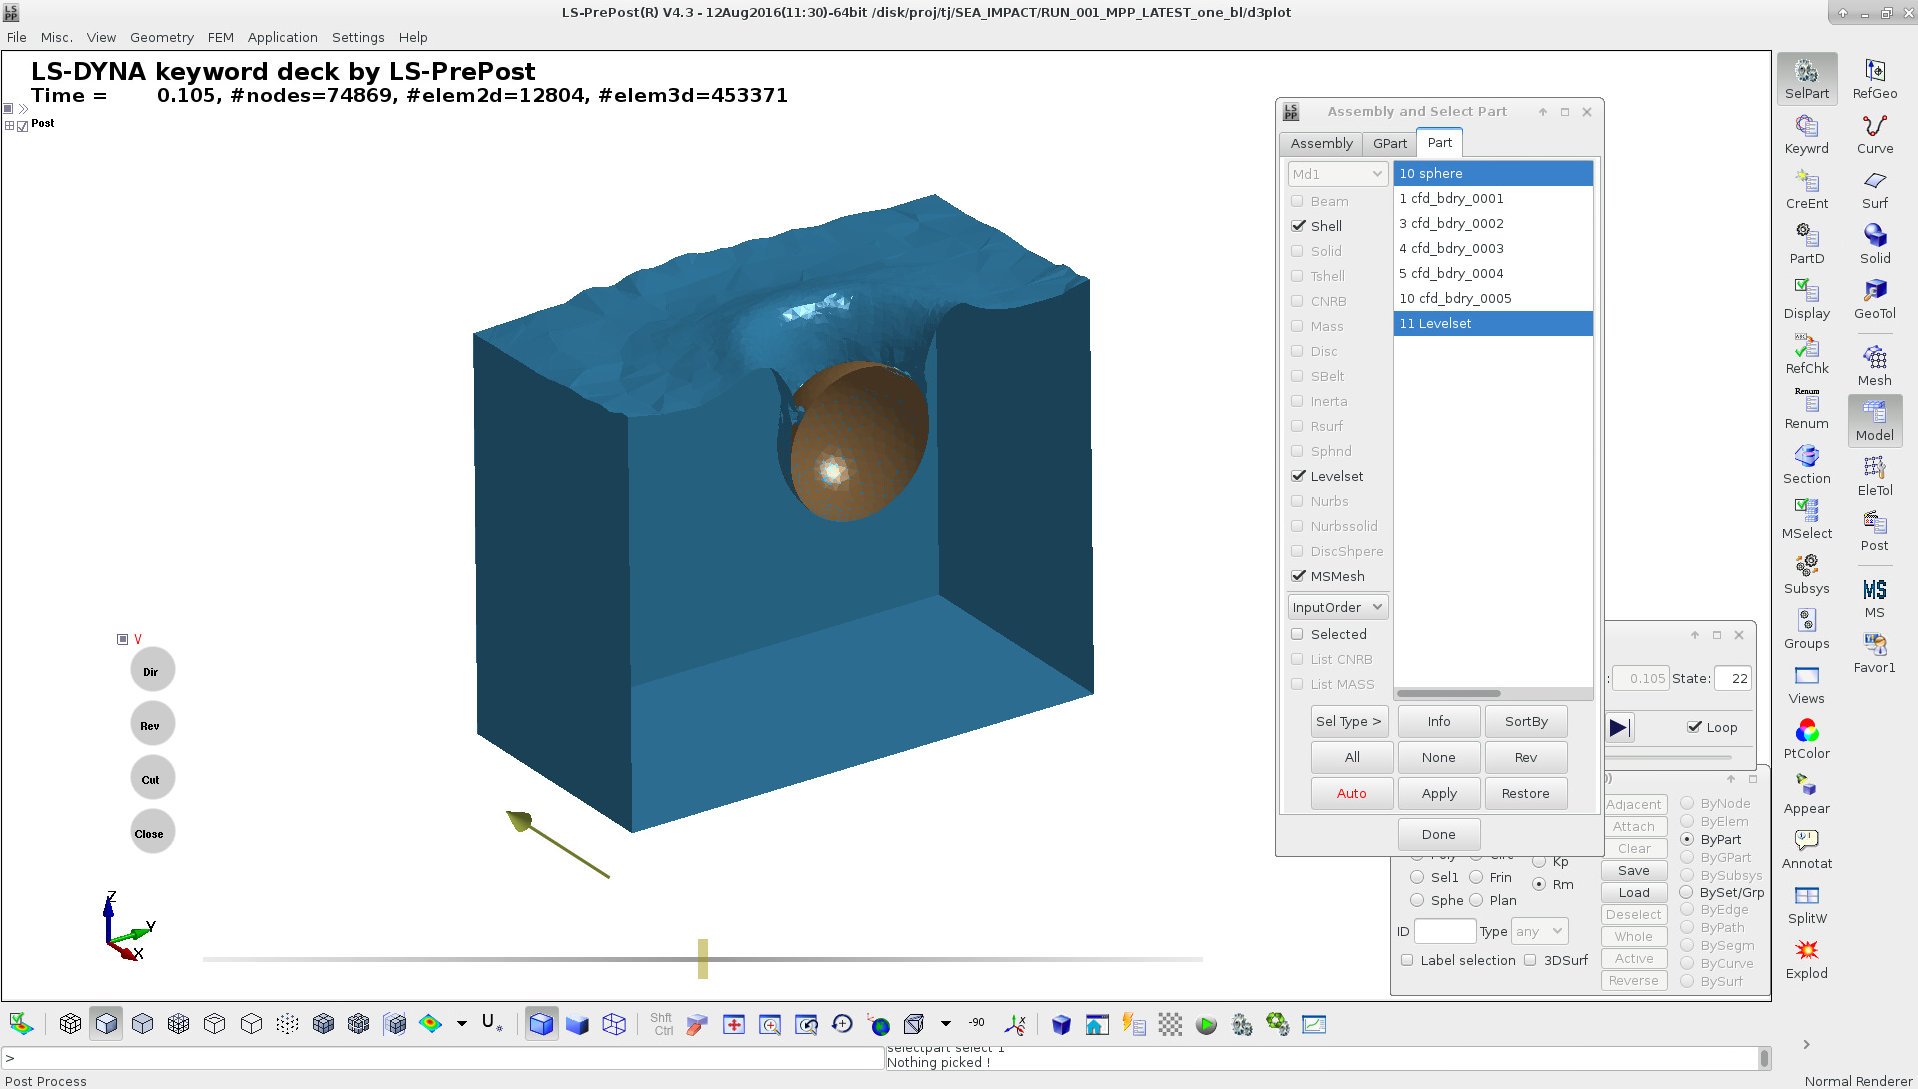Screen dimensions: 1918x1089
Task: Uncheck the Shell element checkbox
Action: tap(1298, 226)
